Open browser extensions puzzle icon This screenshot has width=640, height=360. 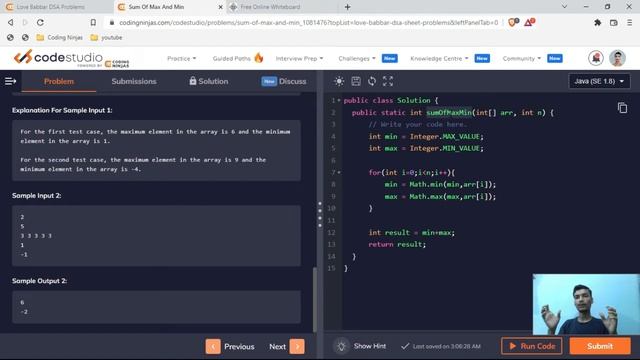point(598,23)
